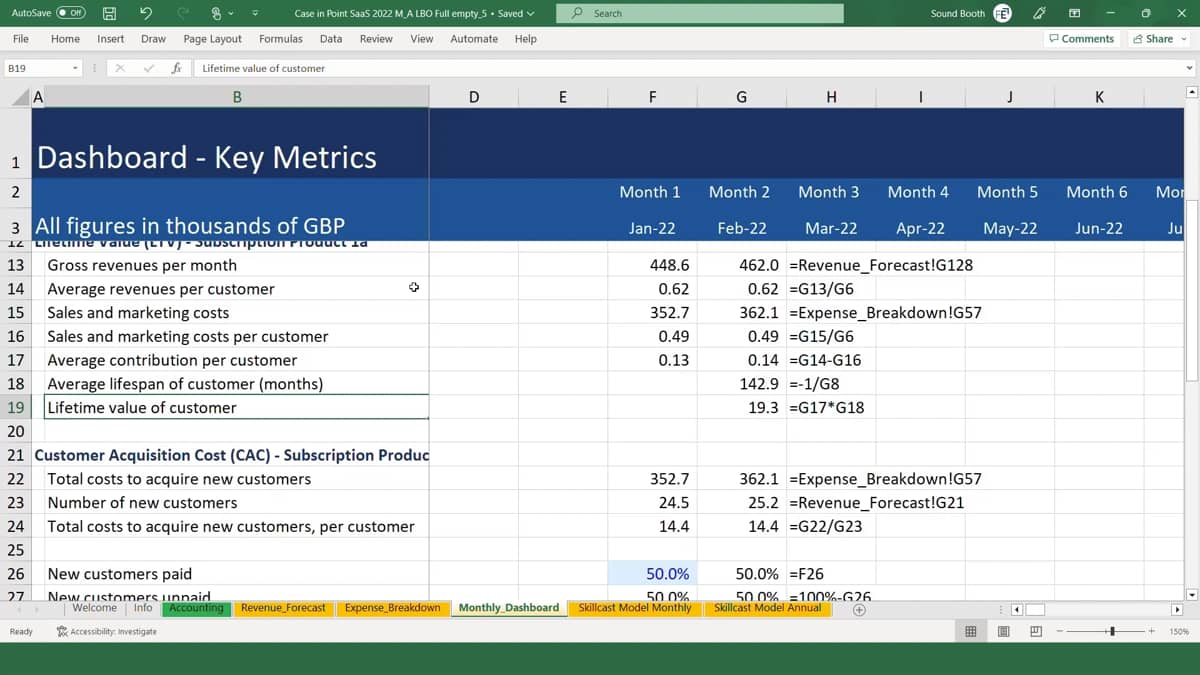This screenshot has height=675, width=1200.
Task: Select cell 'Average lifespan of customer (months)'
Action: 237,384
